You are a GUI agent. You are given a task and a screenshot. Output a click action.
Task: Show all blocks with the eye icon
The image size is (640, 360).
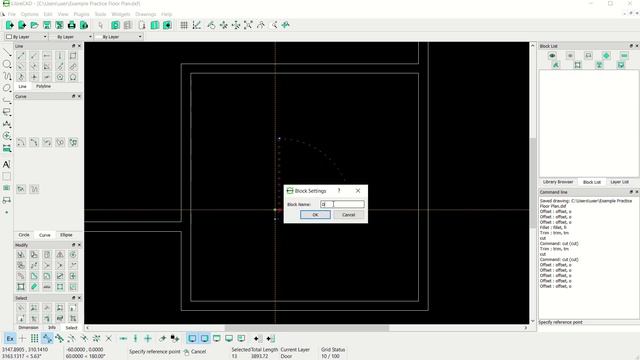tap(552, 56)
